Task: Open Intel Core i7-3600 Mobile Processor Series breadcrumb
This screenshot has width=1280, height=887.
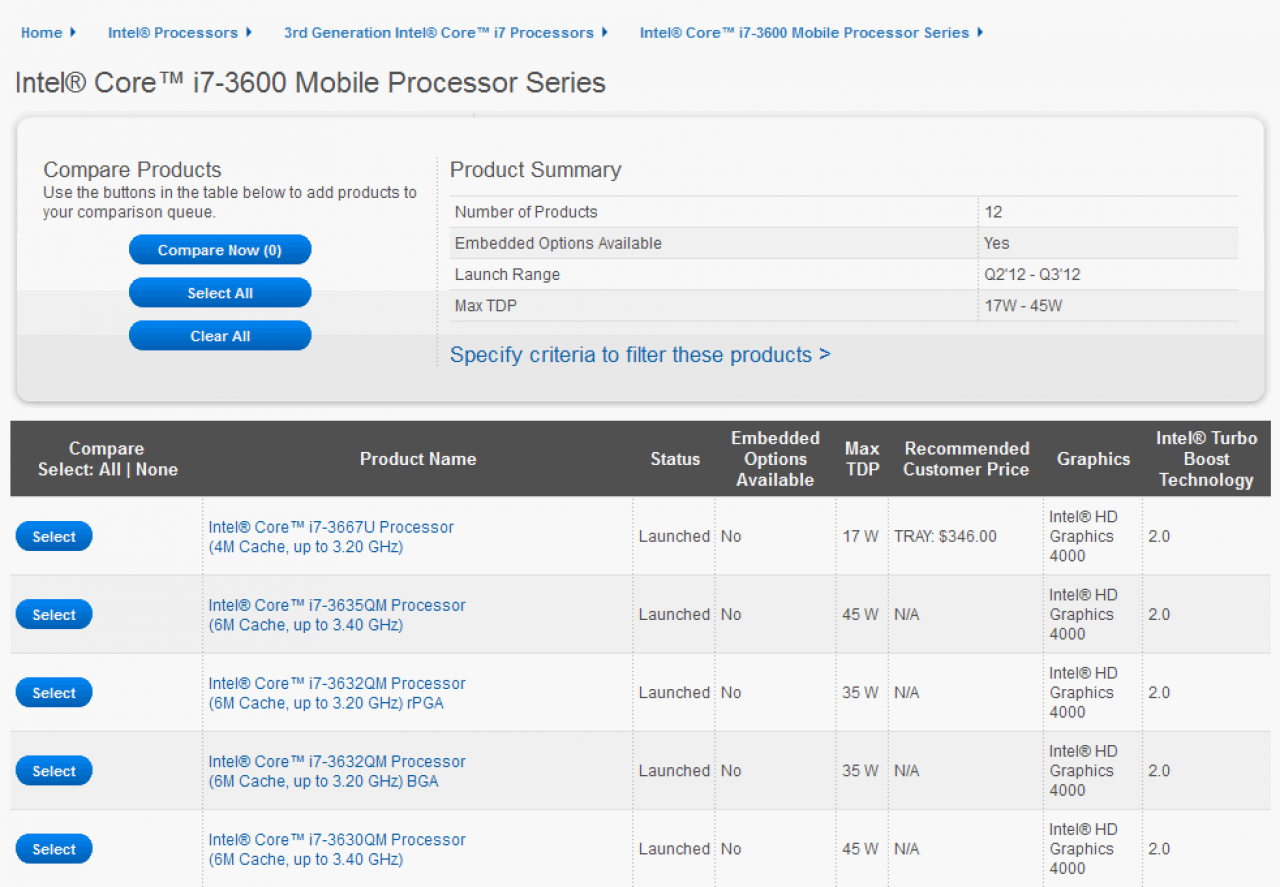Action: point(804,33)
